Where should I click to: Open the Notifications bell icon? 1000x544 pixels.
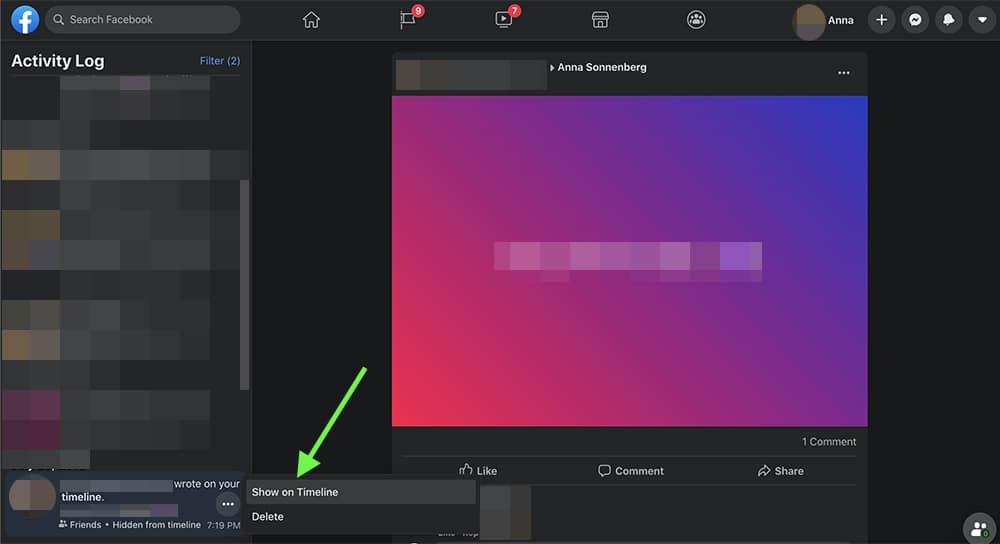948,20
